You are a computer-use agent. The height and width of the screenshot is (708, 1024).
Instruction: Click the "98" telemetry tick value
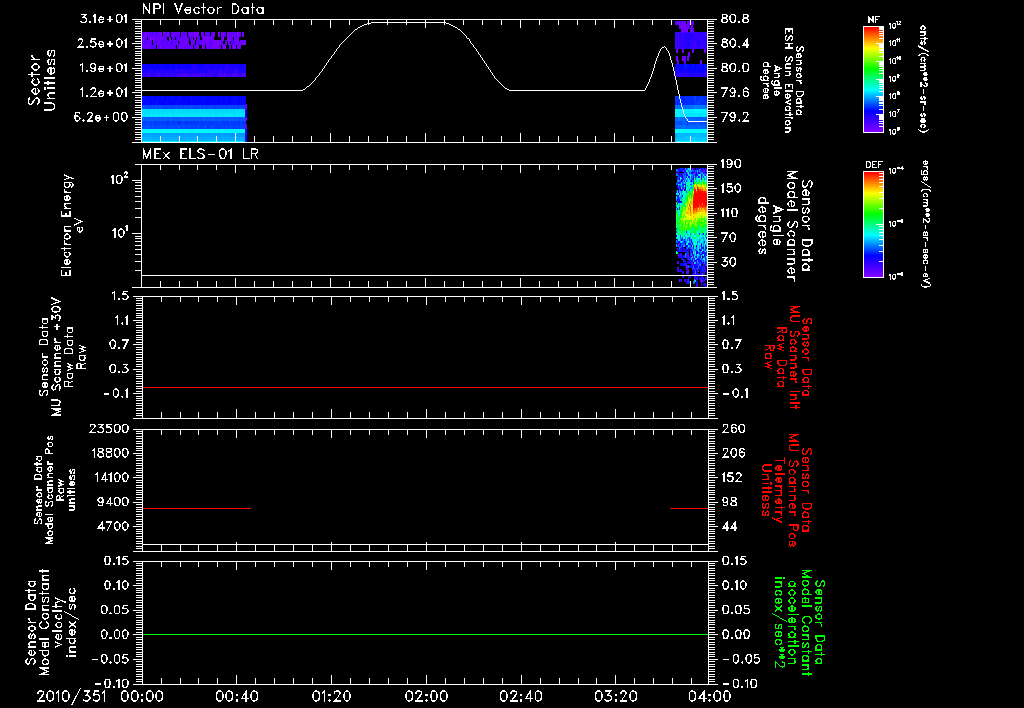729,502
